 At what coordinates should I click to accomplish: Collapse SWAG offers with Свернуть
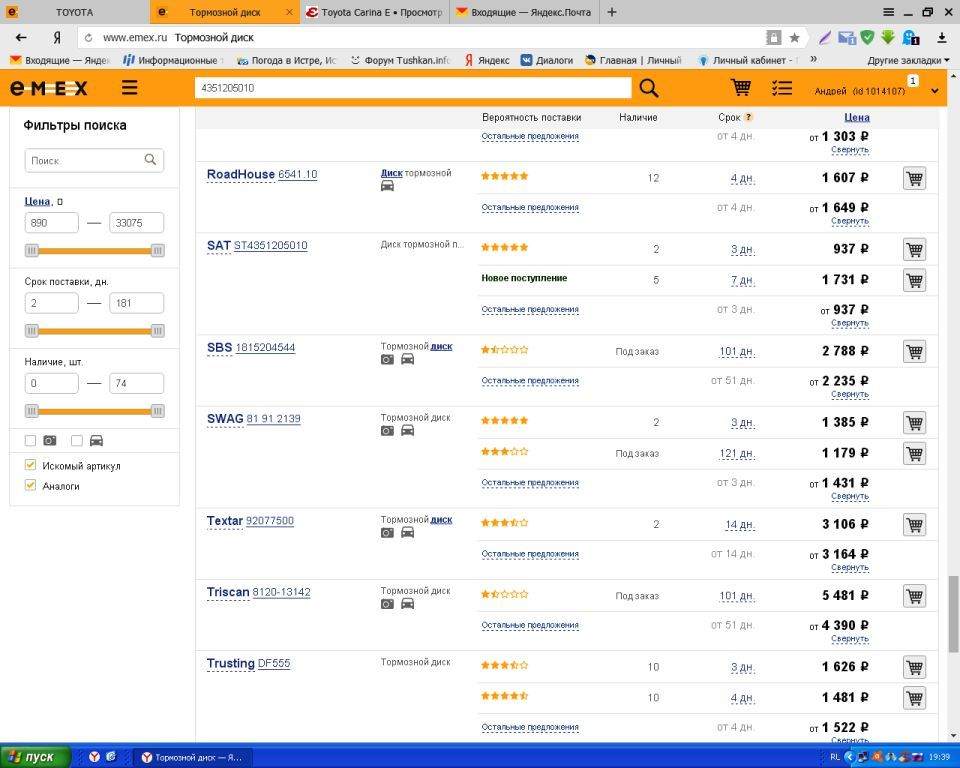point(849,496)
